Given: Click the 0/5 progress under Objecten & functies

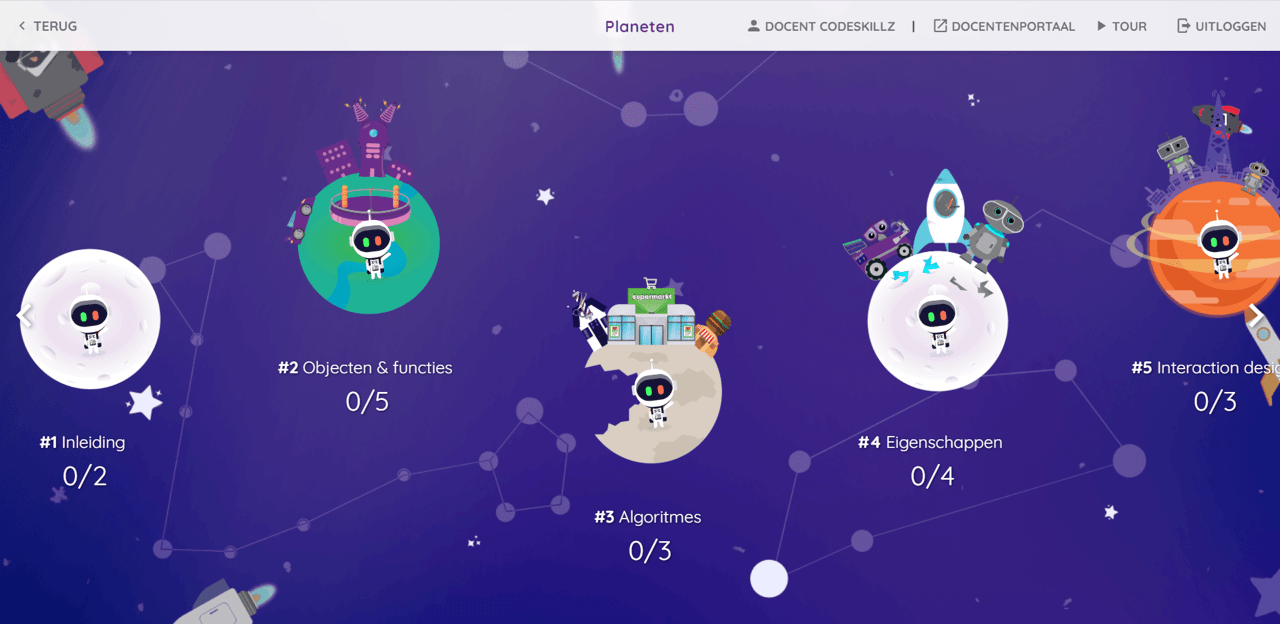Looking at the screenshot, I should 367,402.
